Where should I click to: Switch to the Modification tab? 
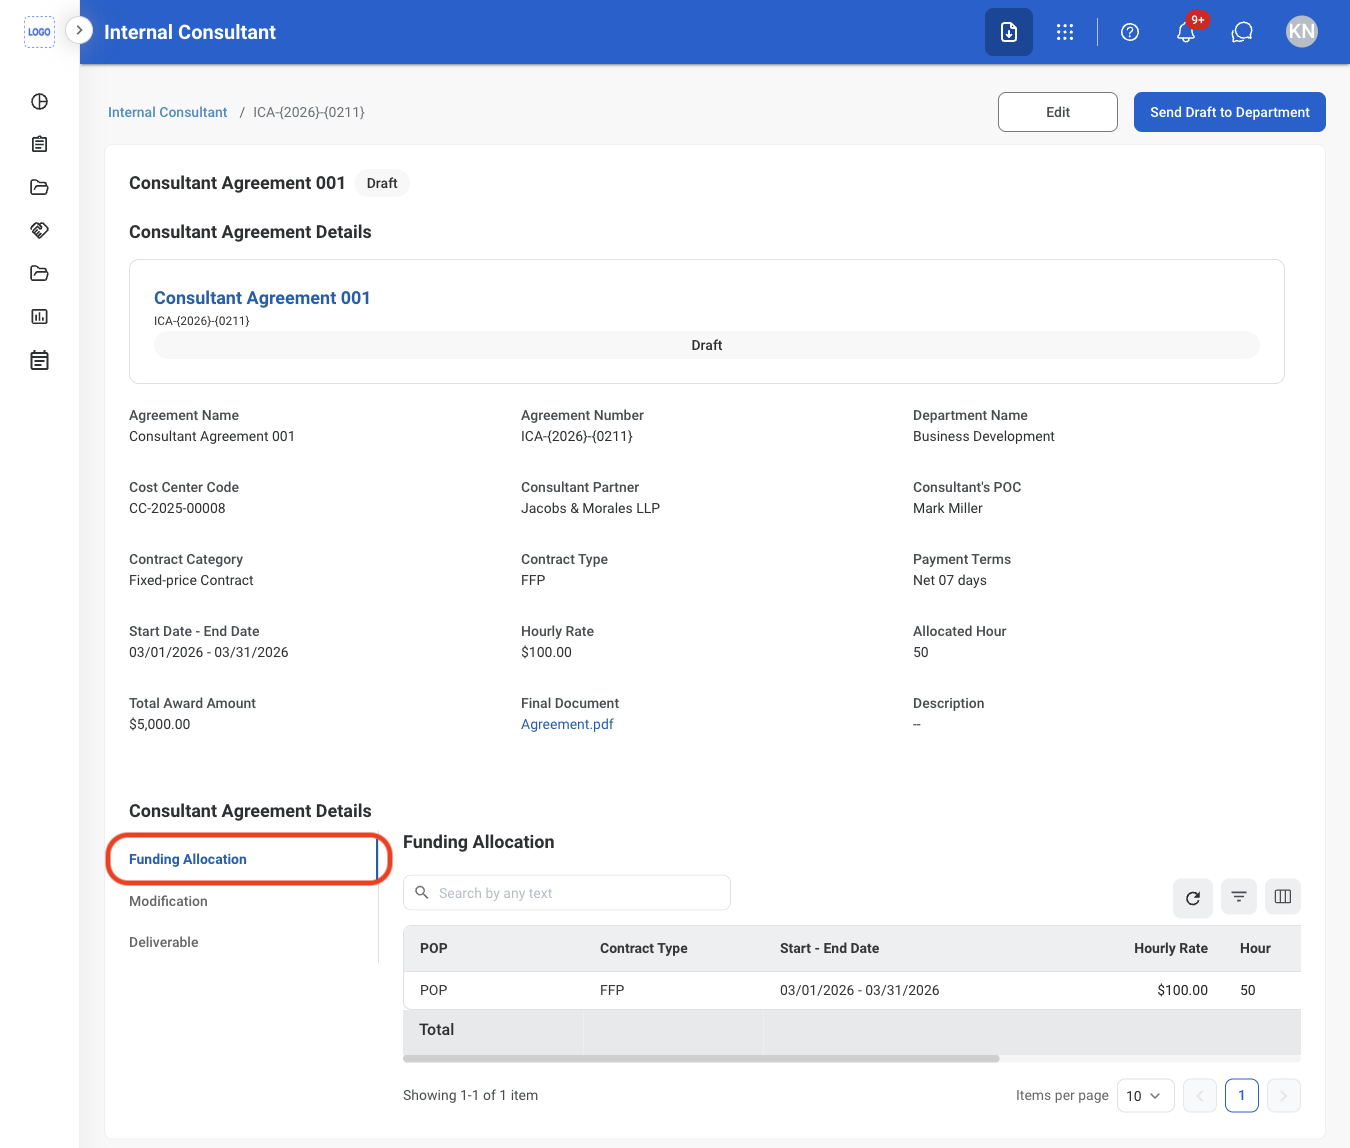[x=168, y=901]
